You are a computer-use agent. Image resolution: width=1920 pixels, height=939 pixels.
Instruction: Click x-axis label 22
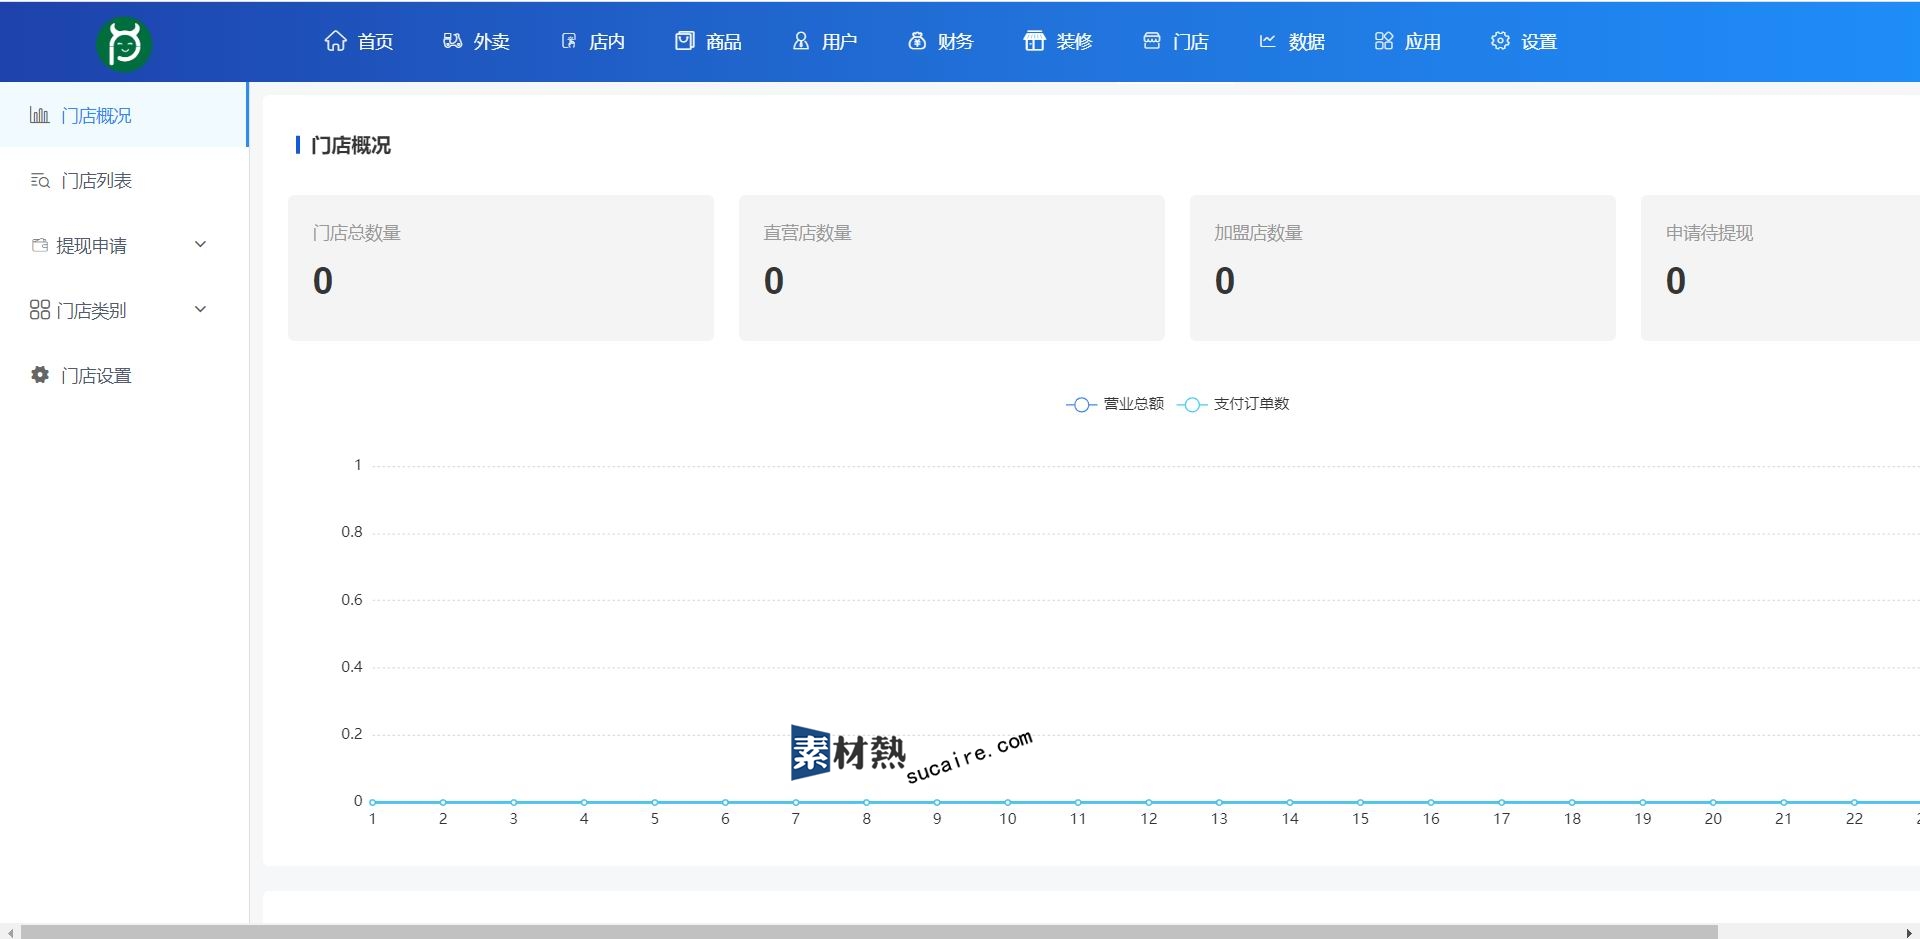coord(1854,819)
